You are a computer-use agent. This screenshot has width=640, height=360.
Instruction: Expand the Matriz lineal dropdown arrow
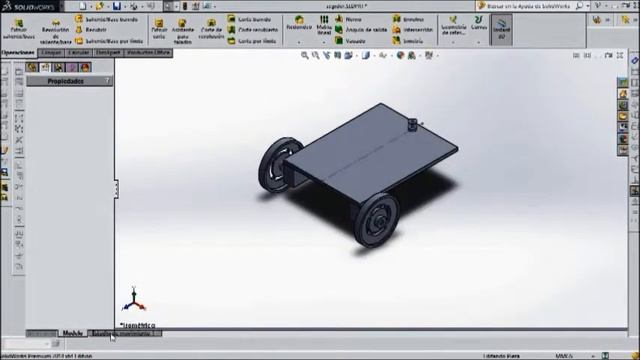click(x=324, y=42)
